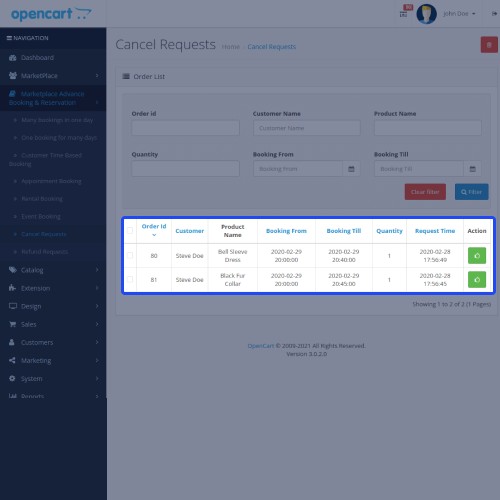Screen dimensions: 500x500
Task: Expand the Customers sidebar menu
Action: 53,342
